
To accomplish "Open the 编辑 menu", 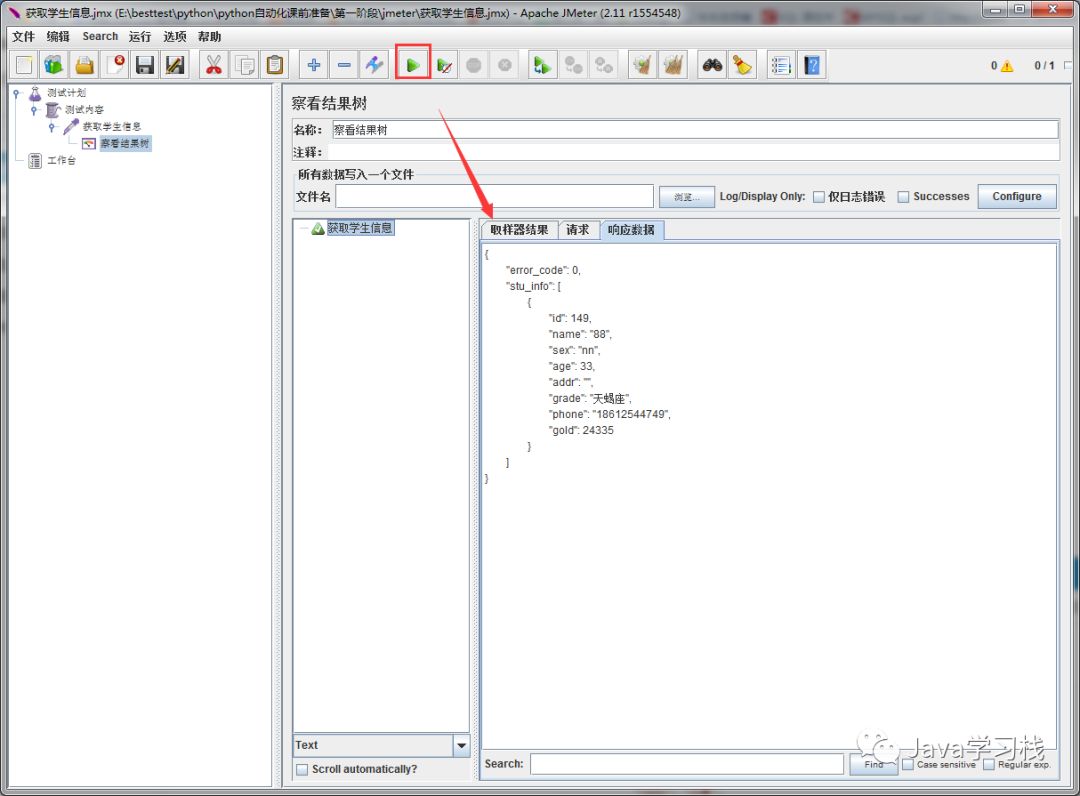I will pyautogui.click(x=59, y=36).
